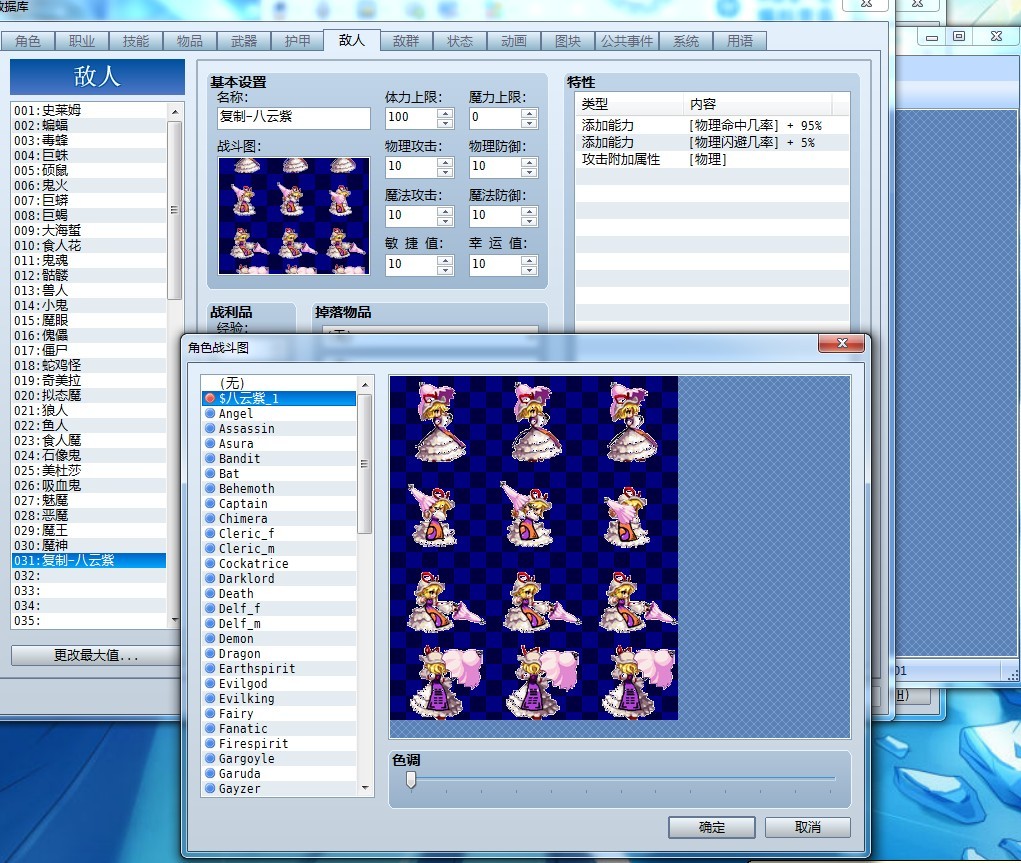Increase the 体力上限 value with up arrow

445,113
